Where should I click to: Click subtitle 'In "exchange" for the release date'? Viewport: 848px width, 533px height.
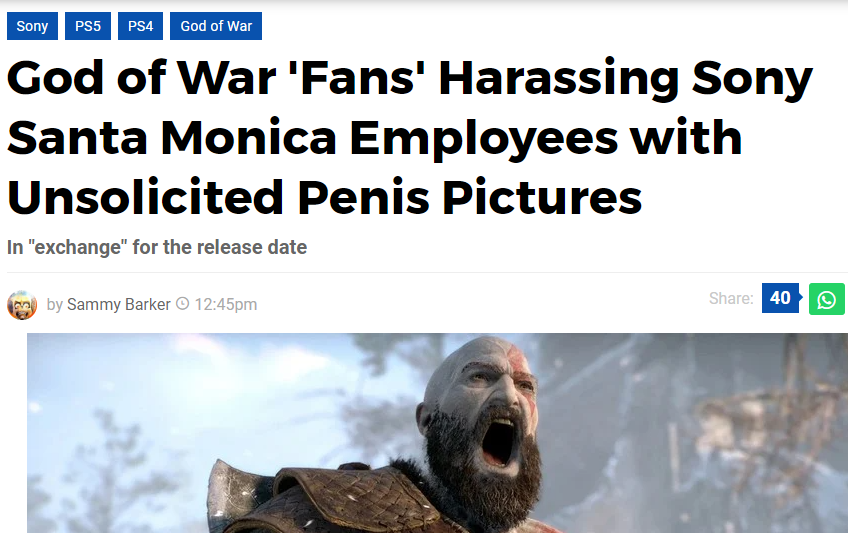[x=157, y=247]
